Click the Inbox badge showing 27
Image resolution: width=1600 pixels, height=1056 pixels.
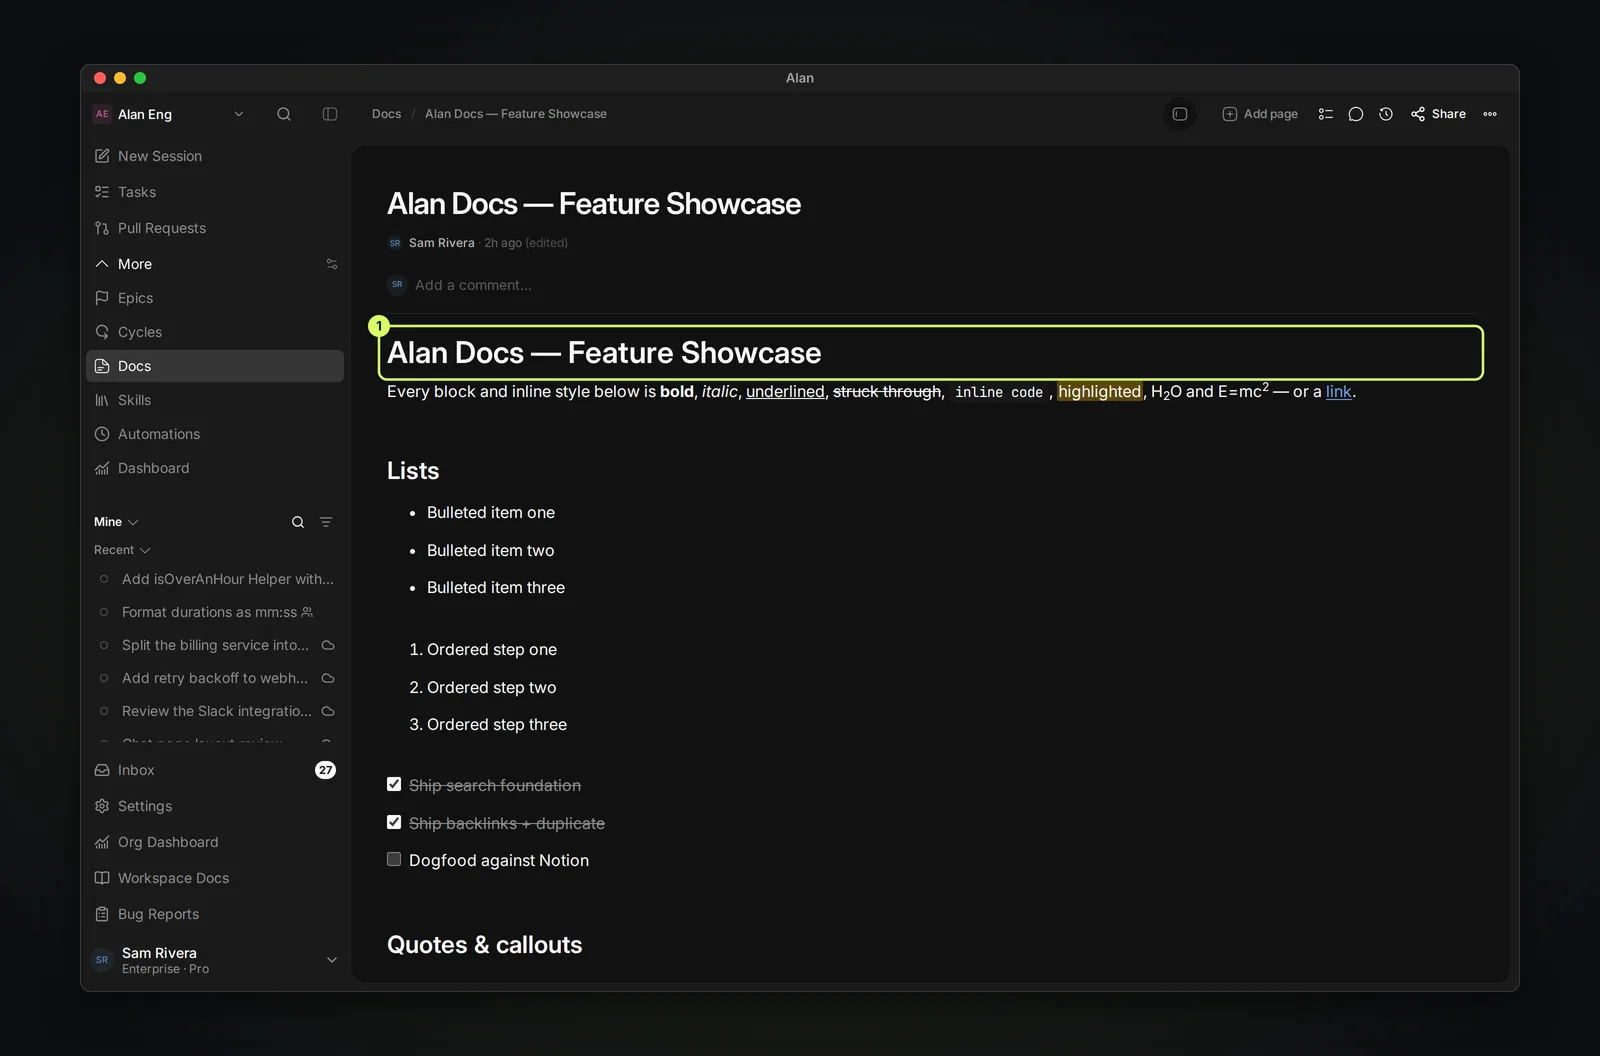[325, 770]
